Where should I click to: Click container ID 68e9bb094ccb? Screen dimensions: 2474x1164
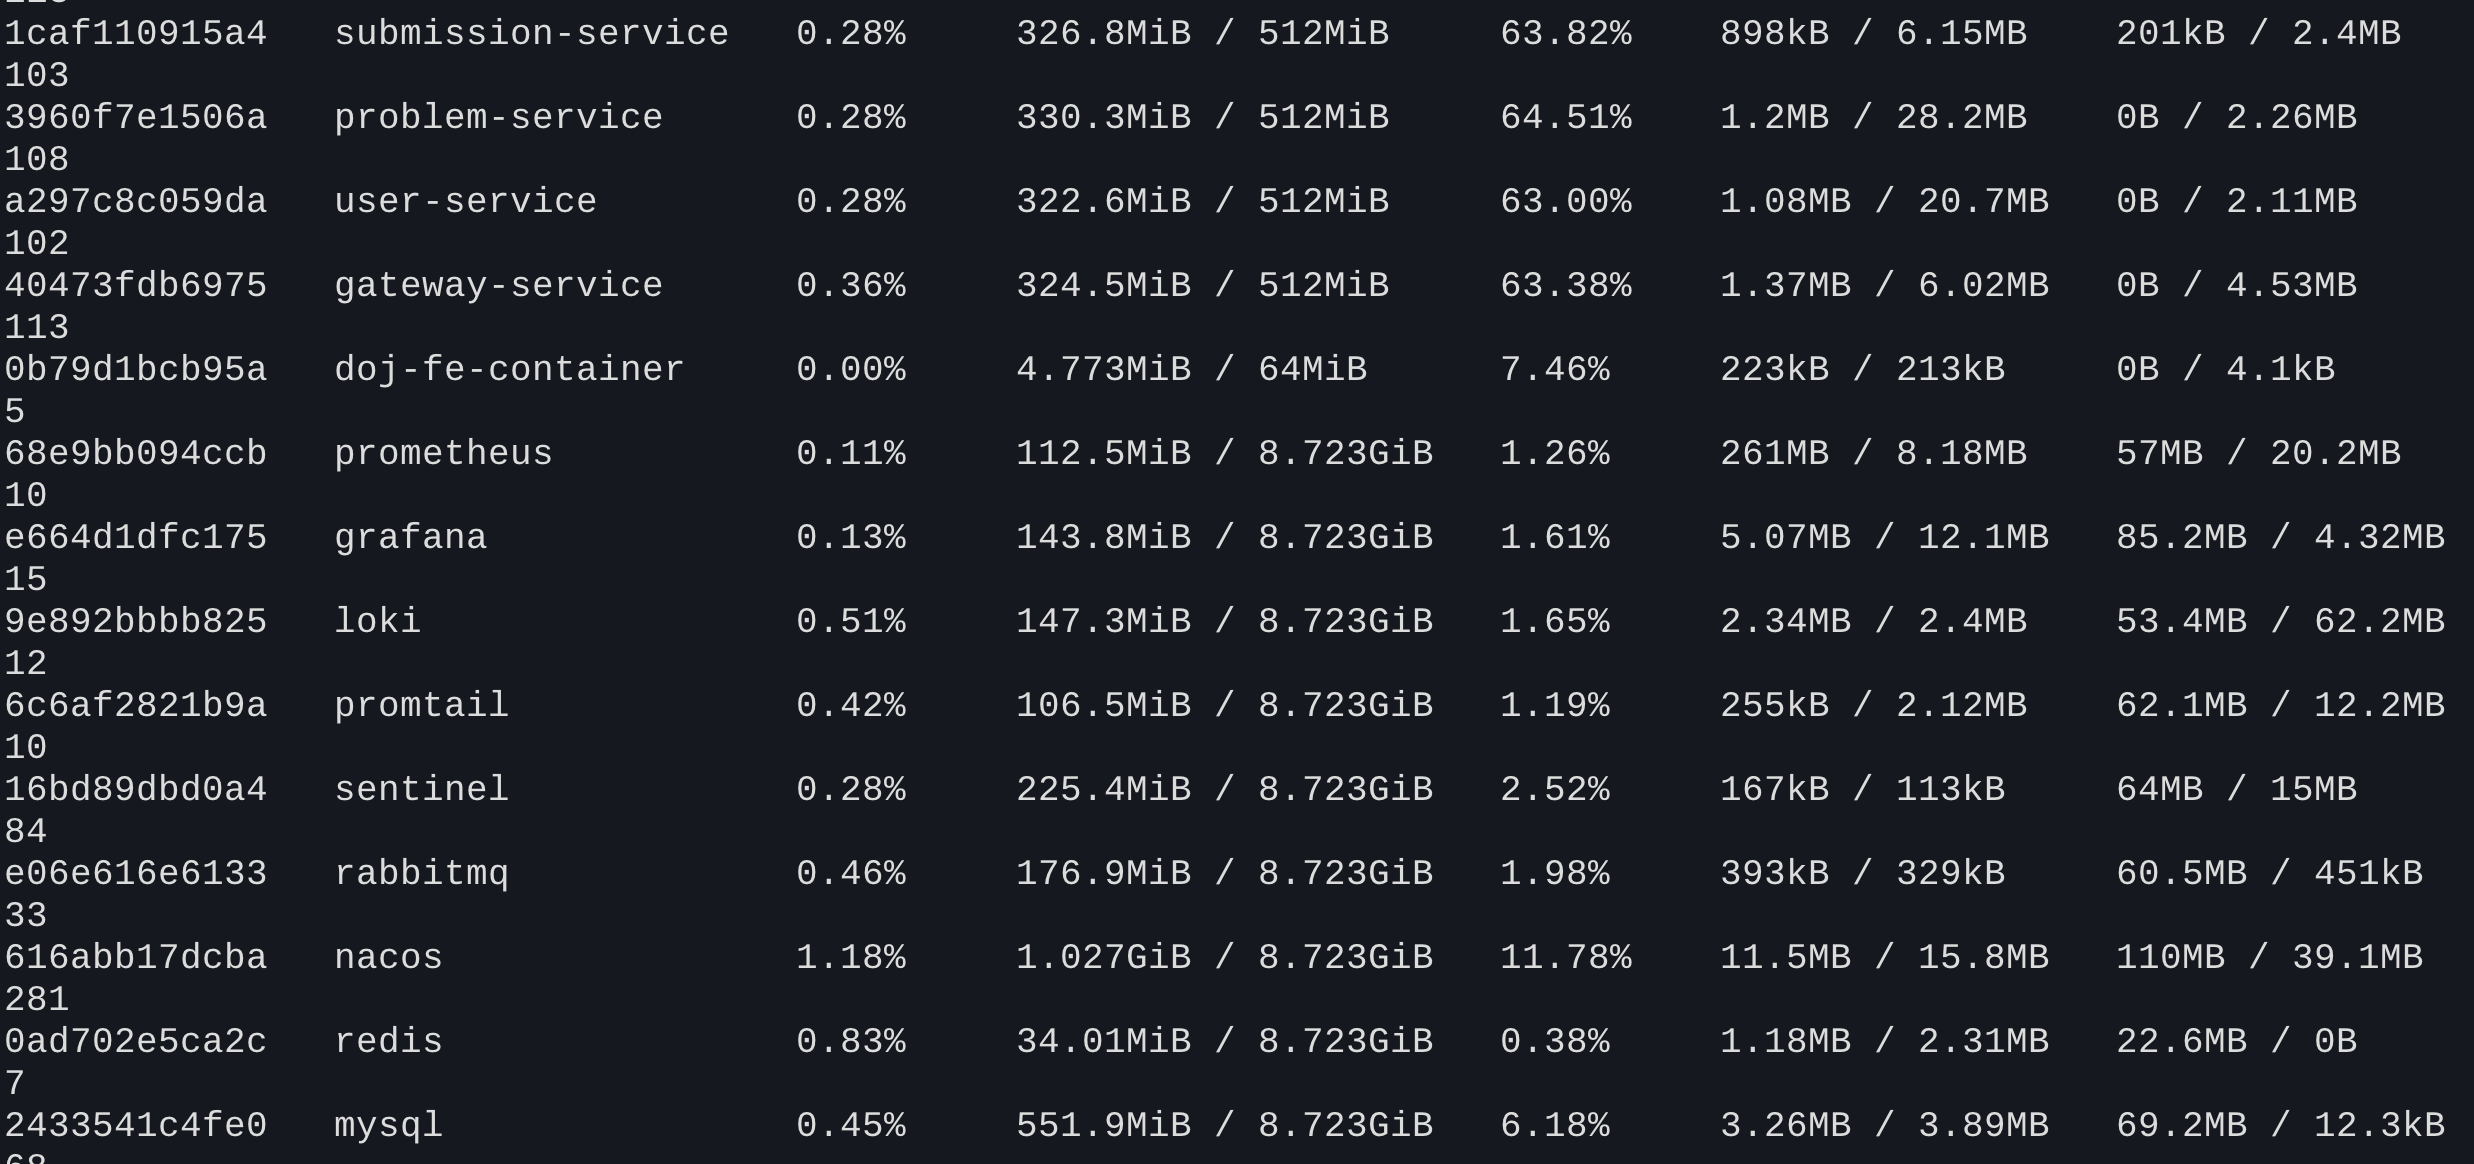[136, 454]
